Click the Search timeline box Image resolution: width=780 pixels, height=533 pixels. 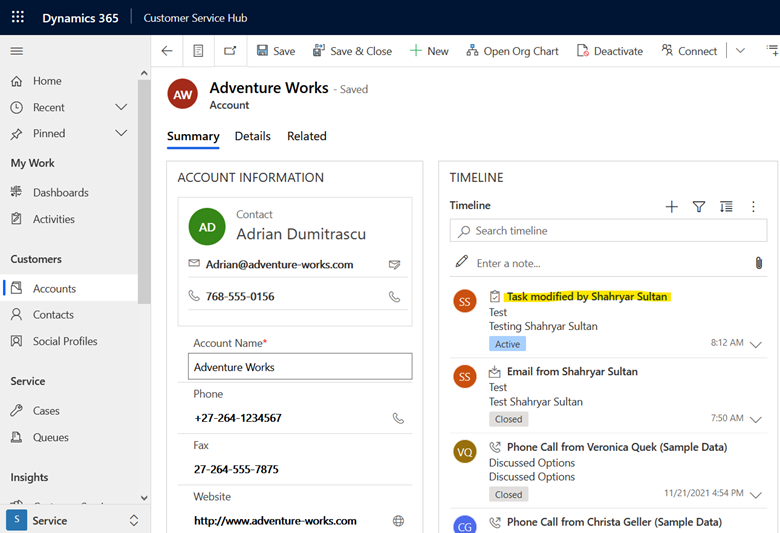(608, 231)
